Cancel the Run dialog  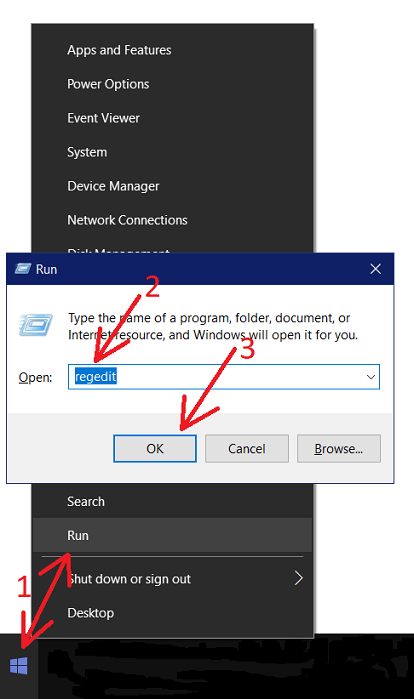pos(246,448)
